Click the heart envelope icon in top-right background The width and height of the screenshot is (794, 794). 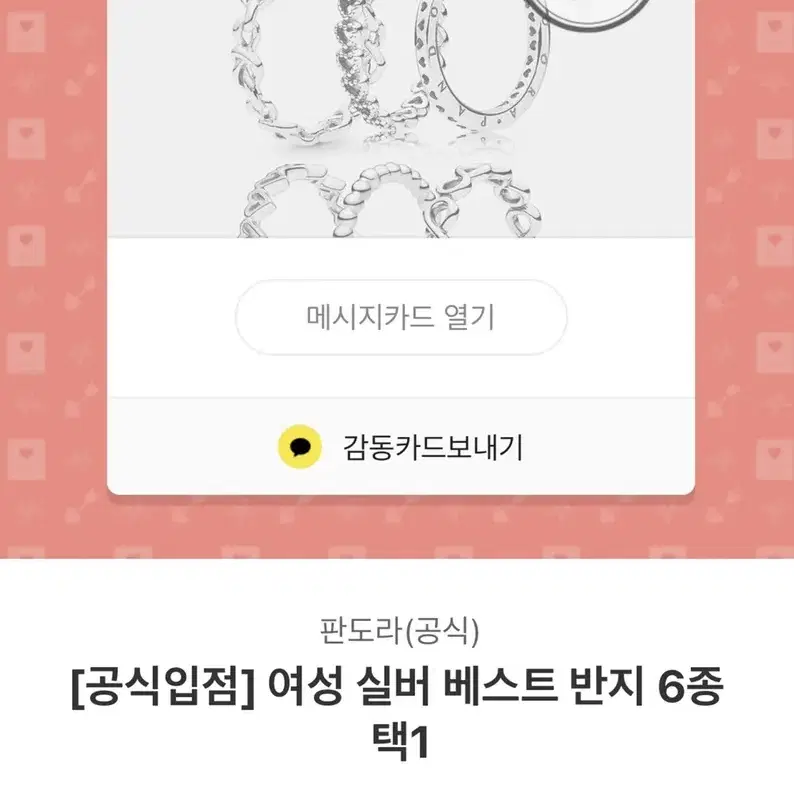pos(775,32)
